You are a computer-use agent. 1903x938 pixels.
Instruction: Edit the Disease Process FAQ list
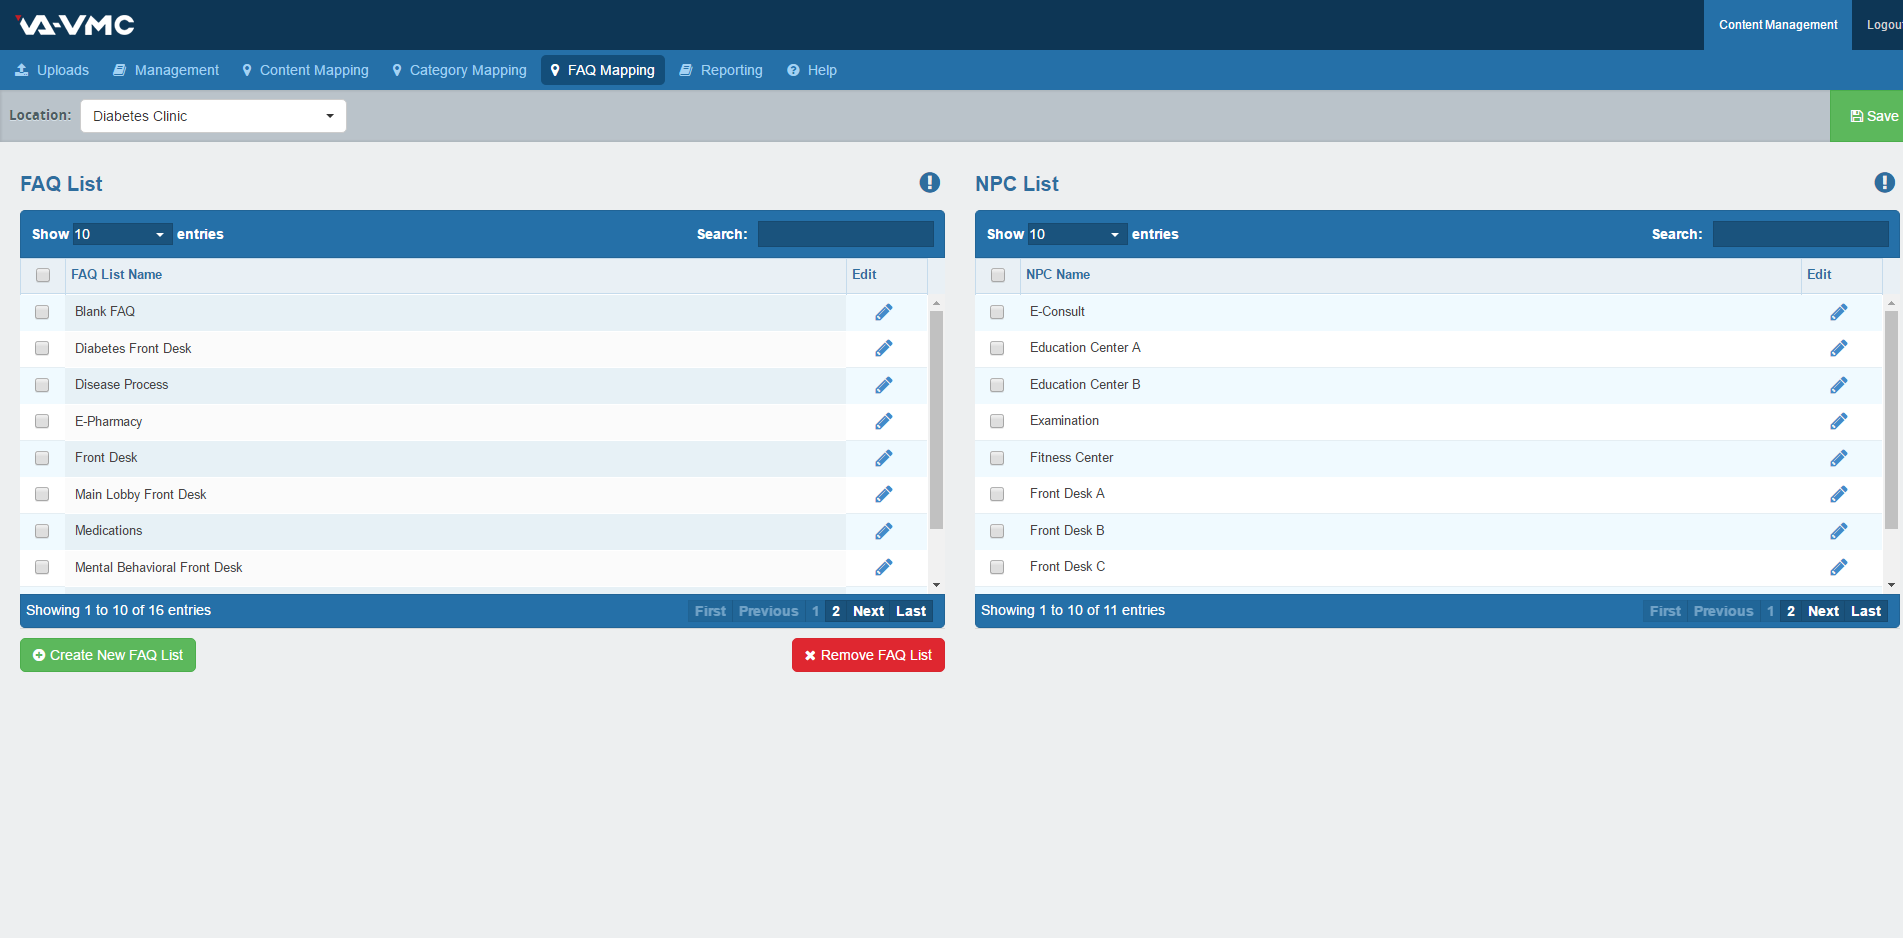(x=883, y=385)
